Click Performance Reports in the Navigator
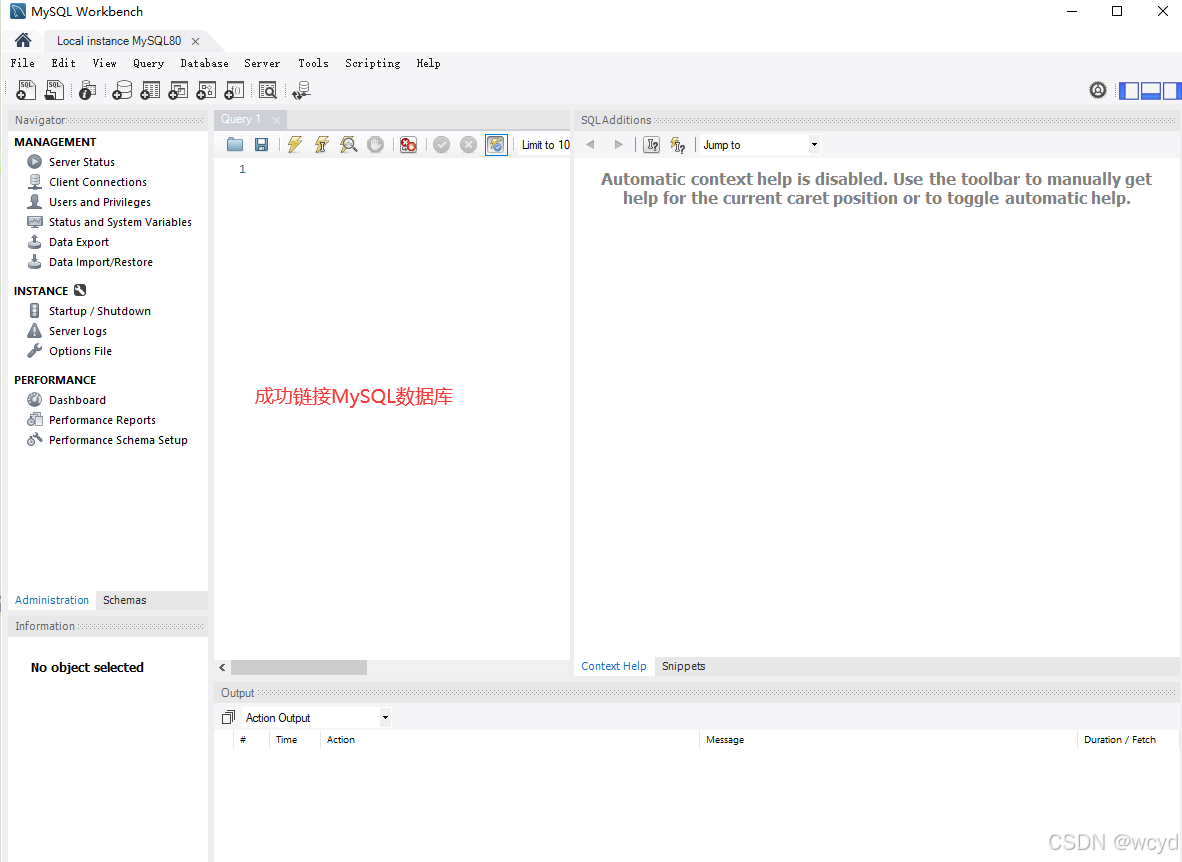The width and height of the screenshot is (1182, 862). pos(102,420)
